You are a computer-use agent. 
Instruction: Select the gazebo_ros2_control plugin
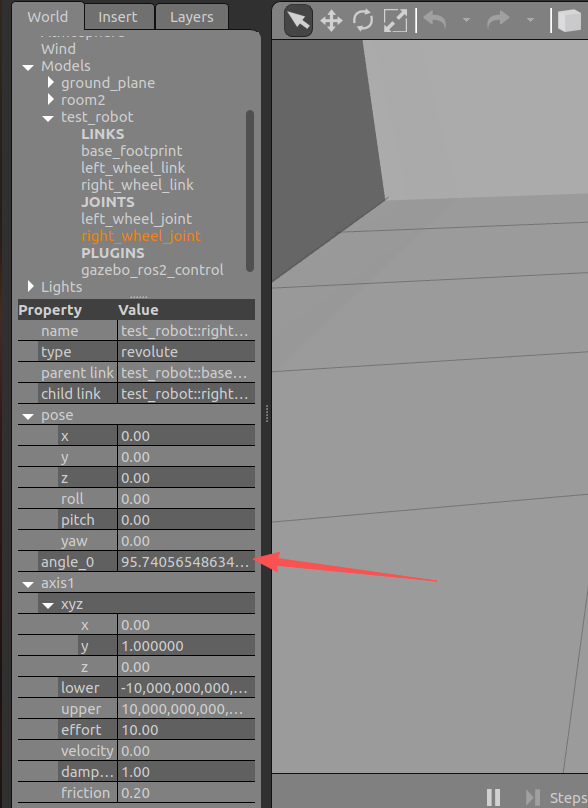pos(152,270)
